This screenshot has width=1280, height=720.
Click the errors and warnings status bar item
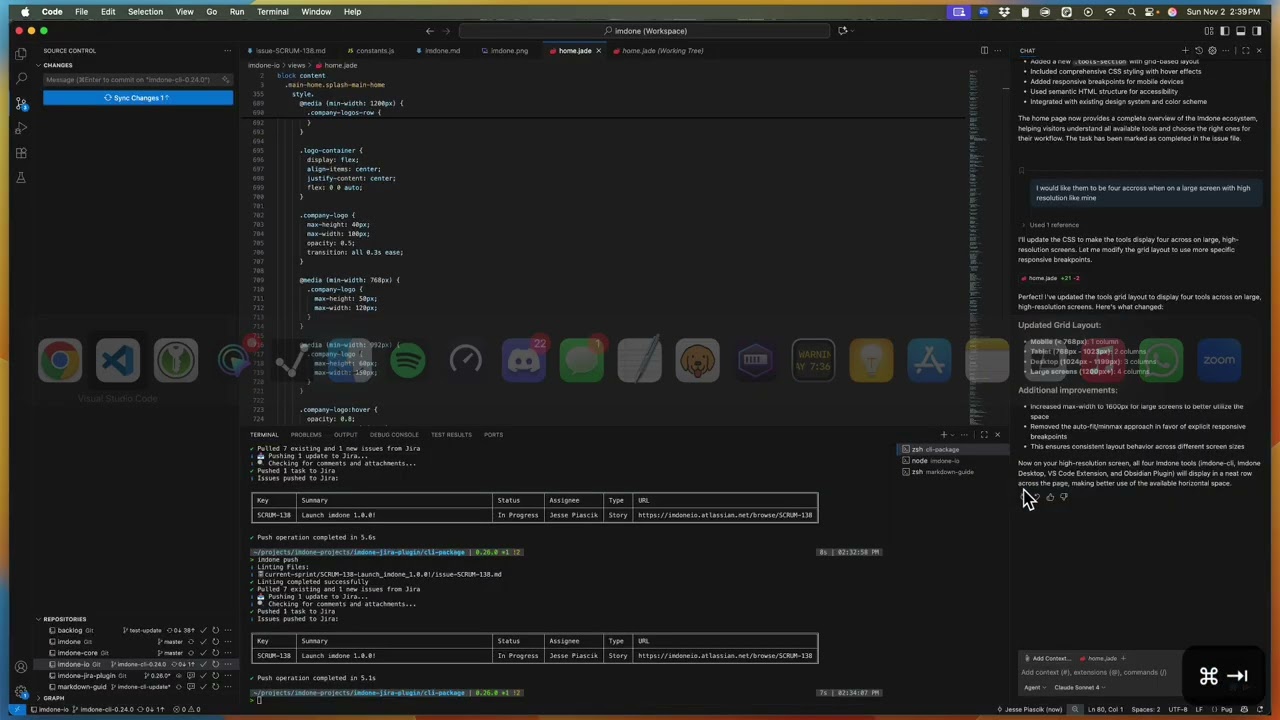(x=188, y=709)
